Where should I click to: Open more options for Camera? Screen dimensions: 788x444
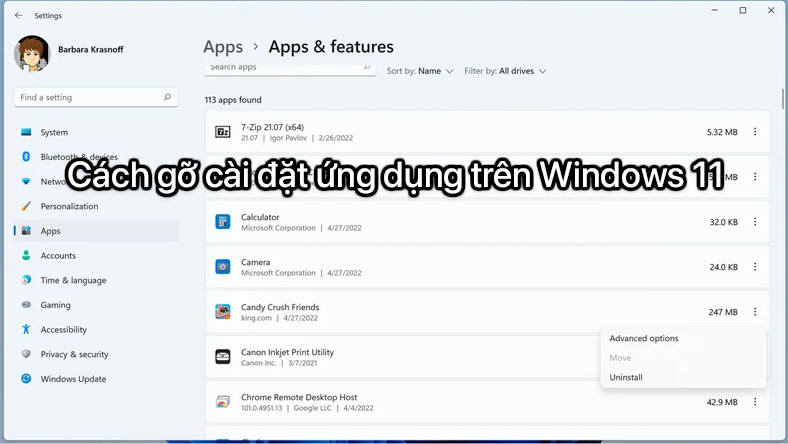tap(755, 267)
